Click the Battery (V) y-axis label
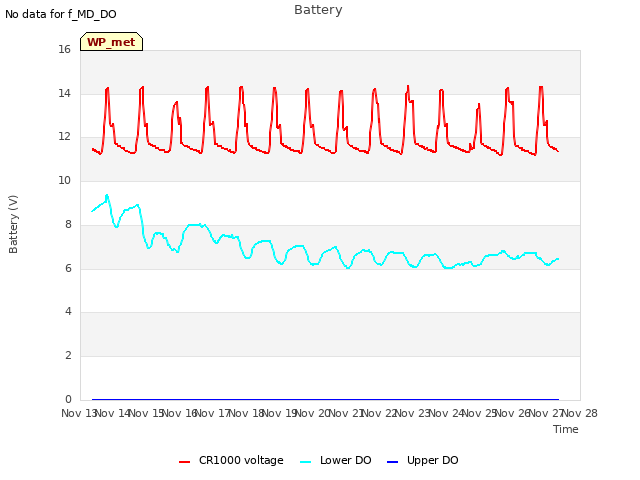The height and width of the screenshot is (480, 640). pos(13,224)
